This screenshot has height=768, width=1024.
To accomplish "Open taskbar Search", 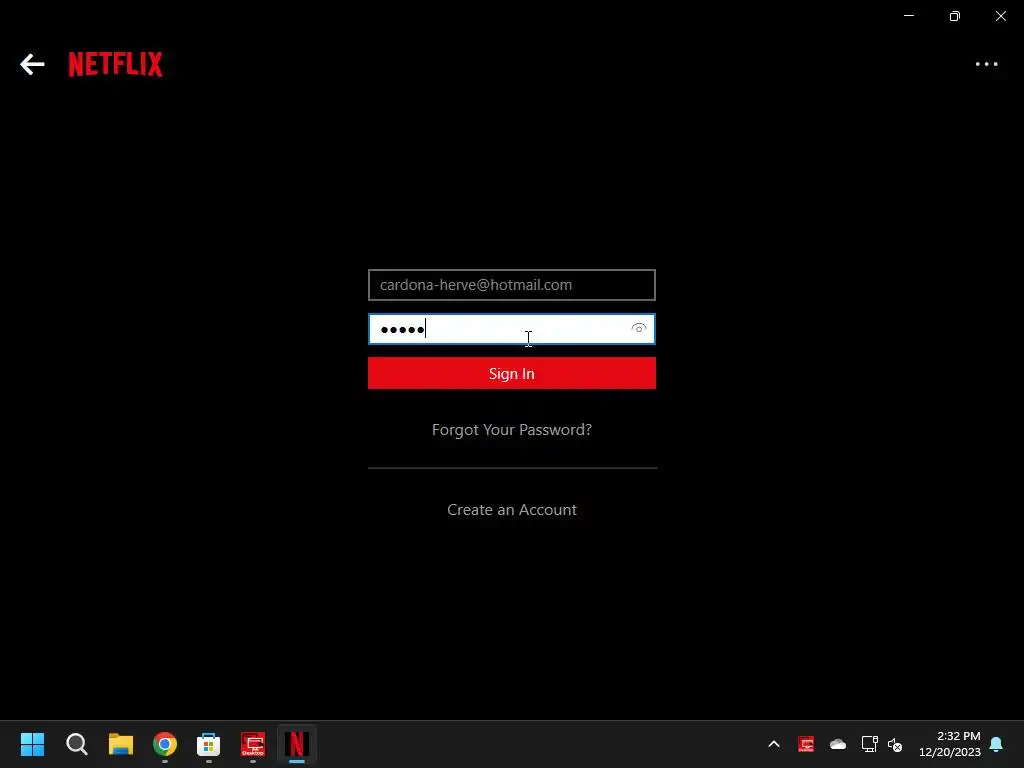I will [x=76, y=744].
